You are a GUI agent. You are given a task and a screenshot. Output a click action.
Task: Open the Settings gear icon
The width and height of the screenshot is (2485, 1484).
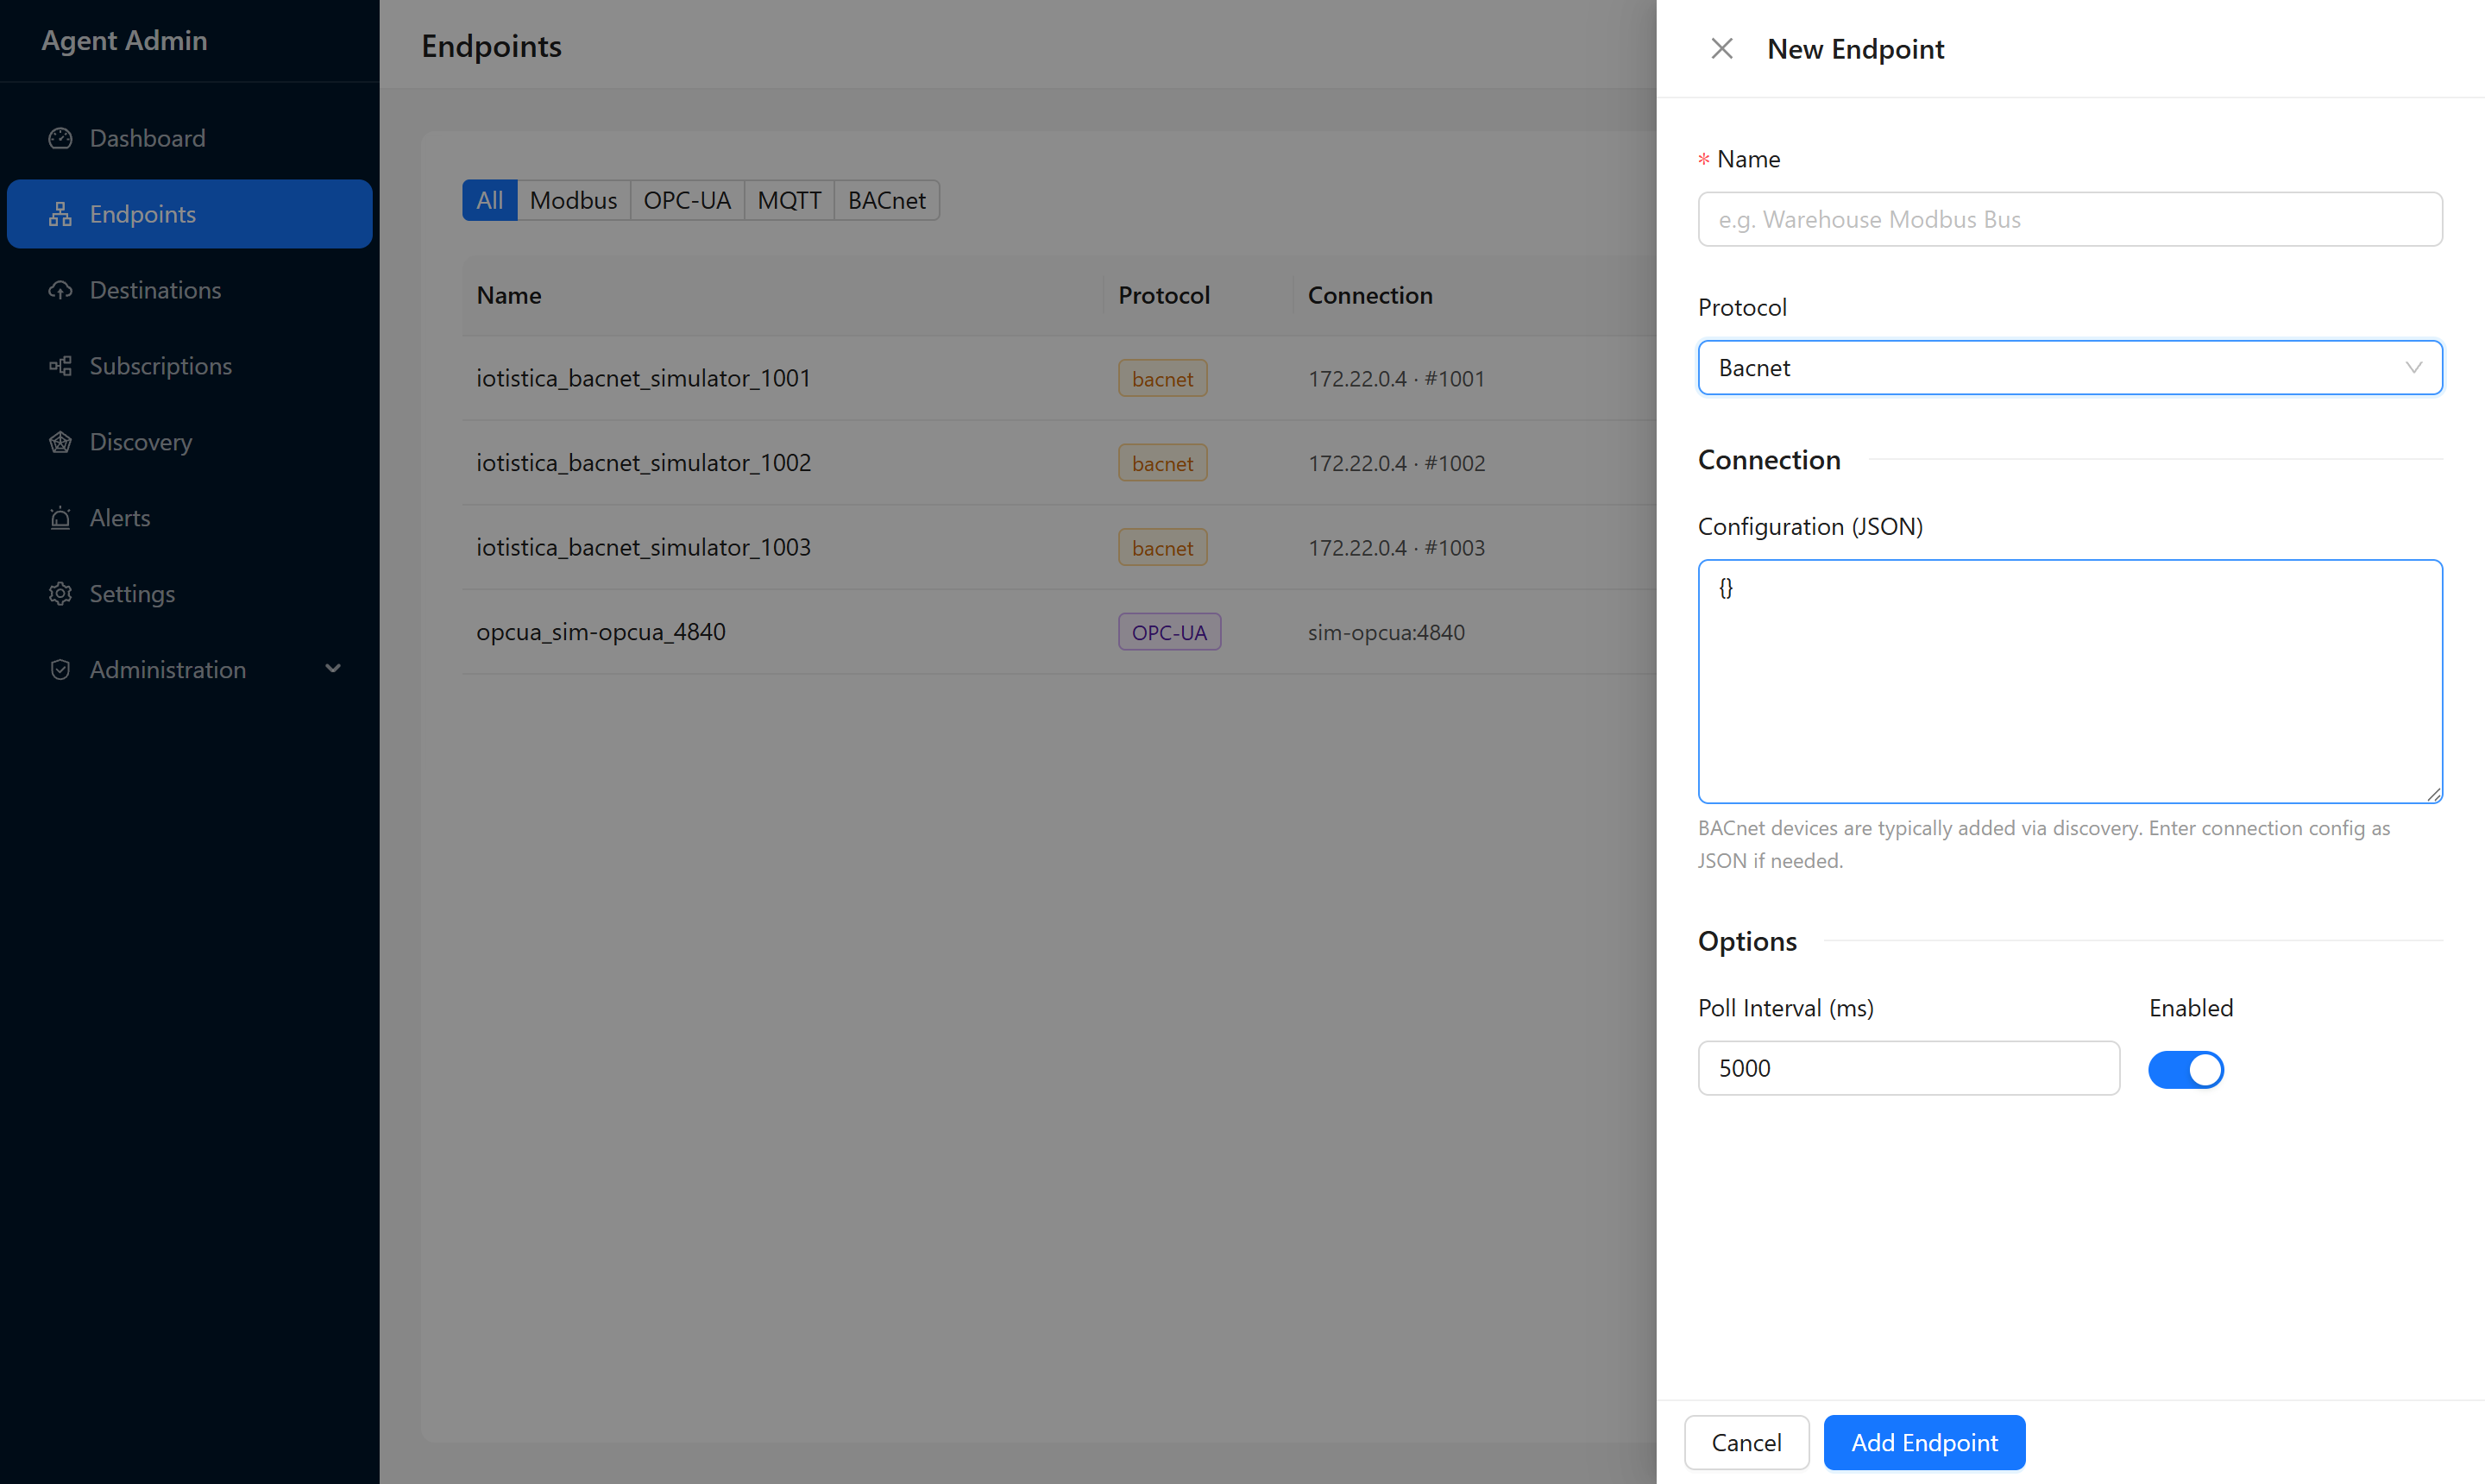pos(60,594)
